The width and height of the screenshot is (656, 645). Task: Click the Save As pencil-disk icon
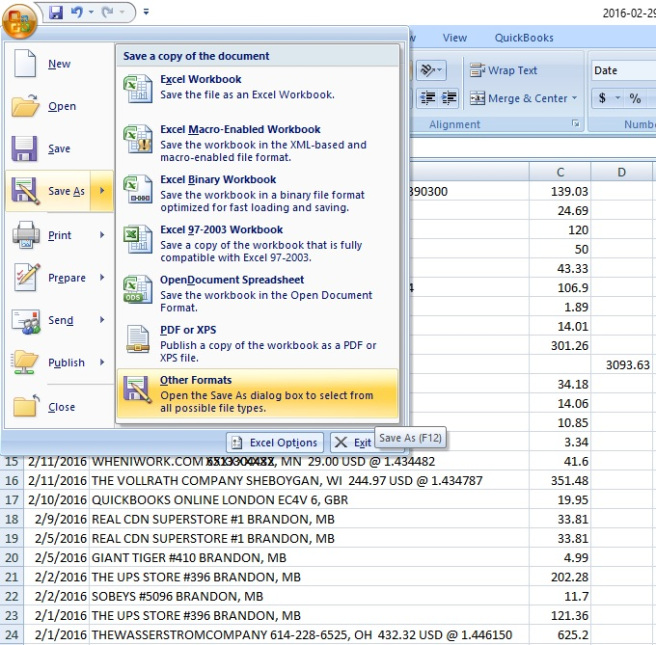[25, 191]
